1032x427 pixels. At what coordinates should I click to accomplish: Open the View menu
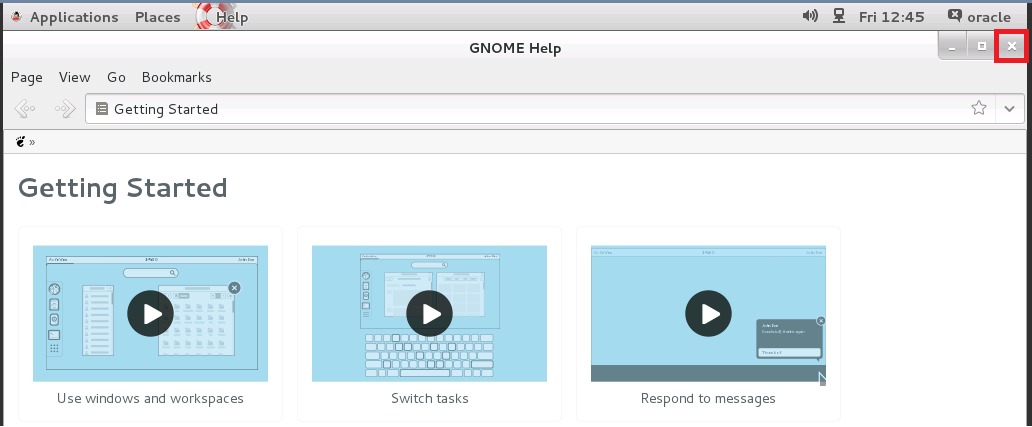pyautogui.click(x=74, y=78)
